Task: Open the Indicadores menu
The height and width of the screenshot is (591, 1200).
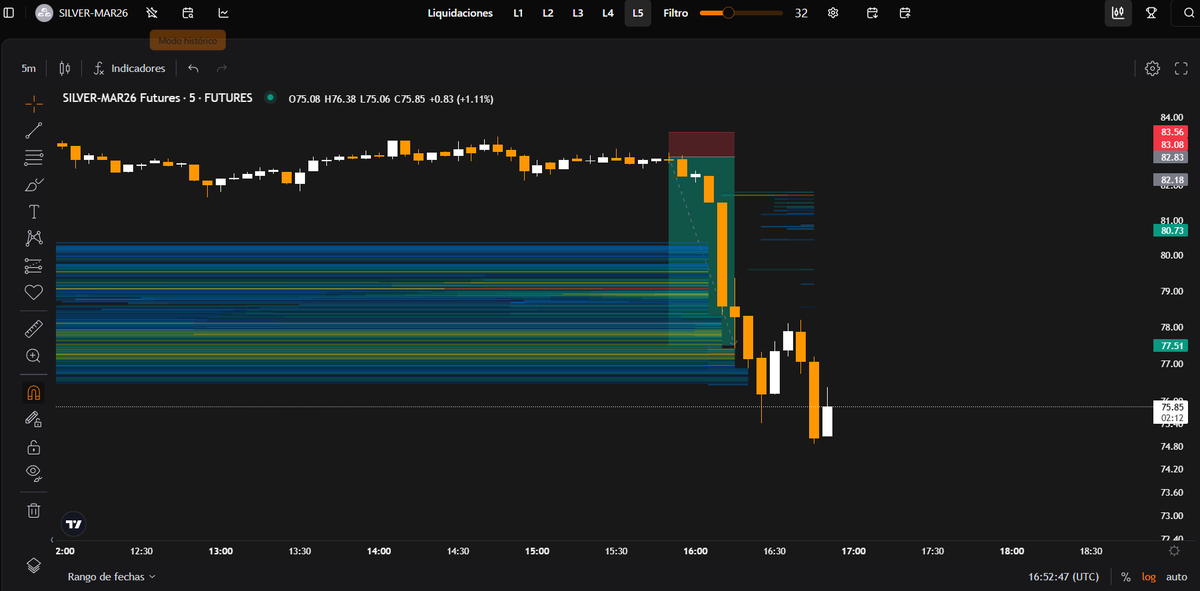Action: (x=129, y=68)
